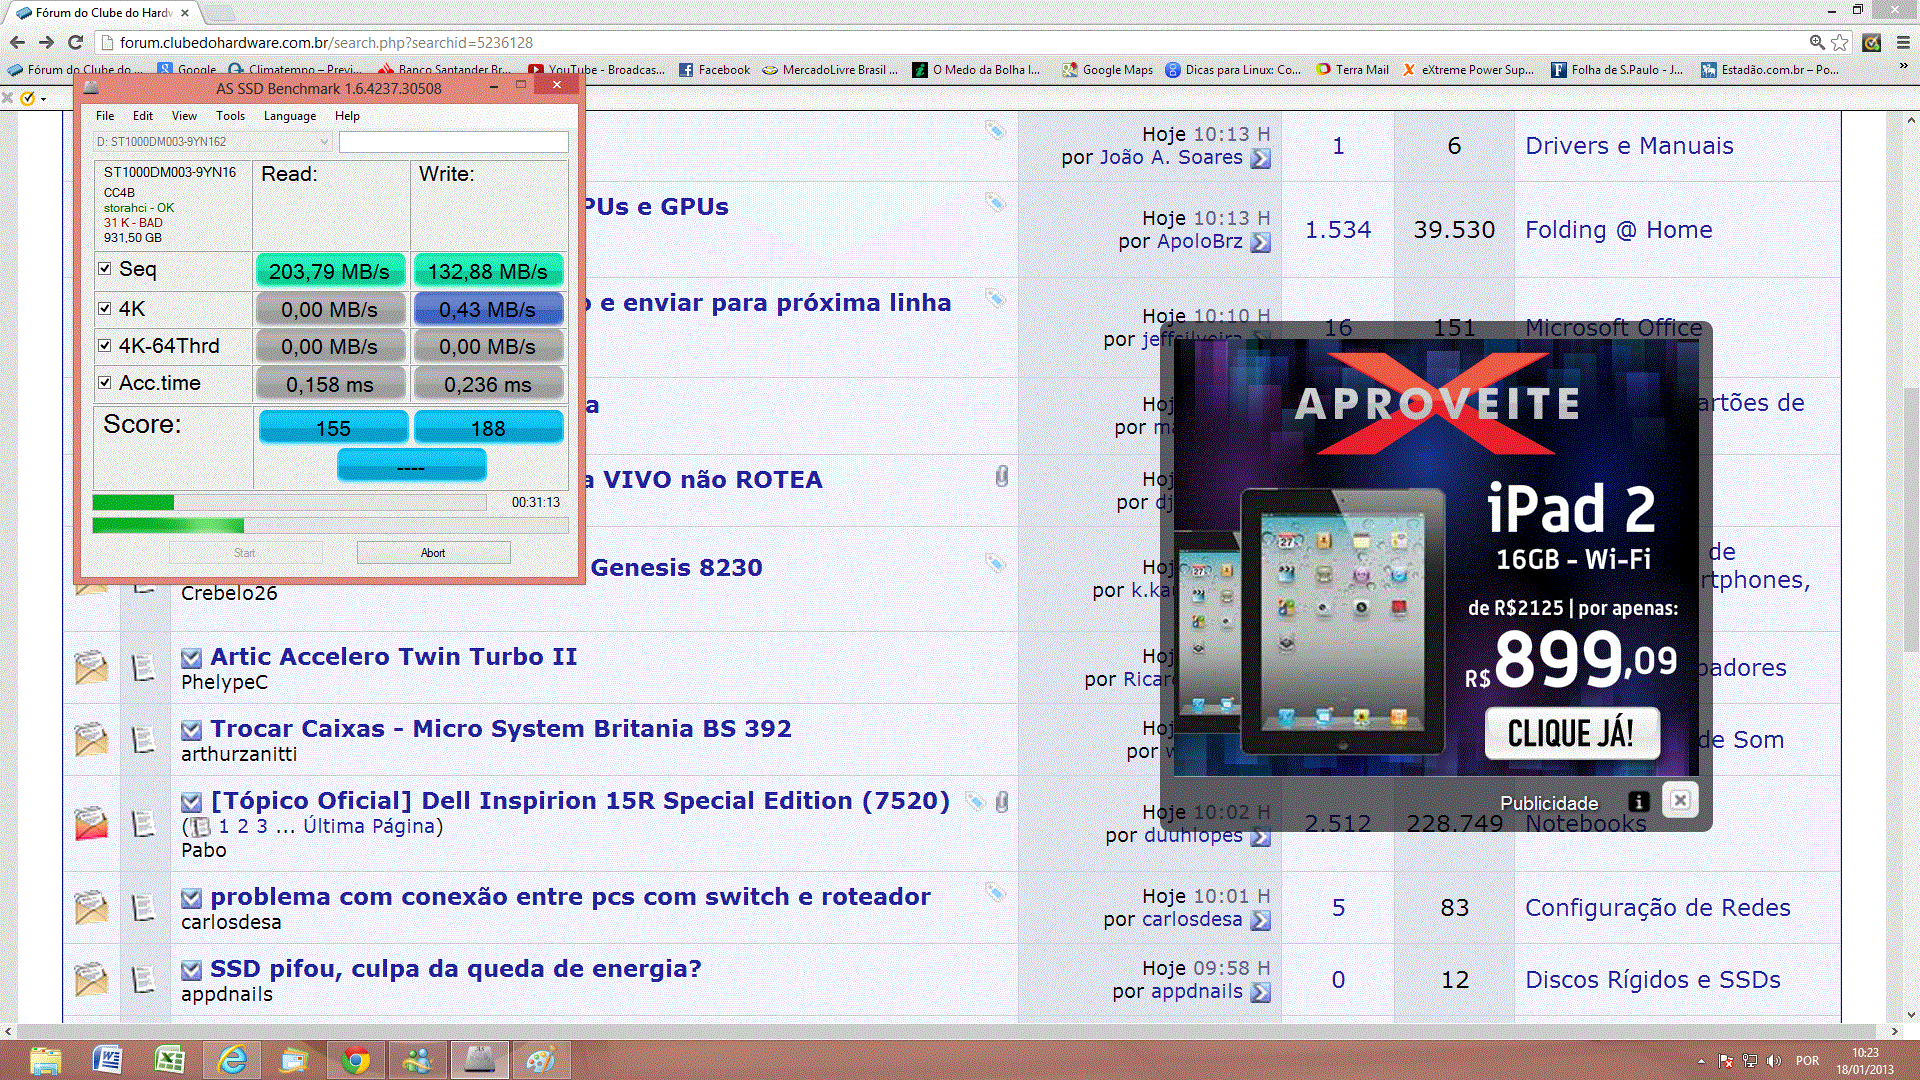Switch to AS SSD Benchmark in the taskbar
Image resolution: width=1920 pixels, height=1080 pixels.
(480, 1060)
